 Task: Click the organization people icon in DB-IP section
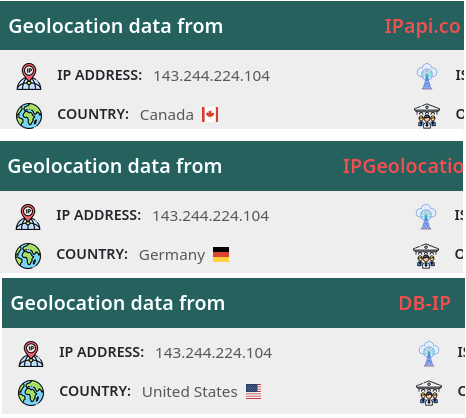point(429,393)
